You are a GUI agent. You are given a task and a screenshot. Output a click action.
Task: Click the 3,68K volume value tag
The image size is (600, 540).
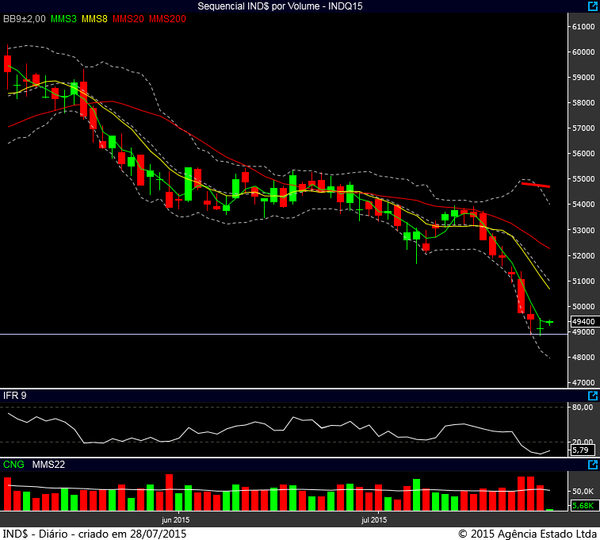(582, 506)
